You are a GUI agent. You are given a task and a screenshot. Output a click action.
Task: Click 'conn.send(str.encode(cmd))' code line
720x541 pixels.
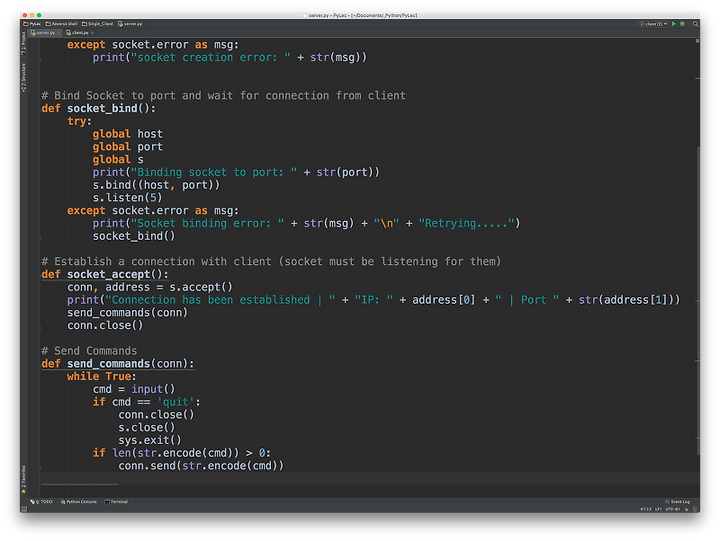[201, 466]
